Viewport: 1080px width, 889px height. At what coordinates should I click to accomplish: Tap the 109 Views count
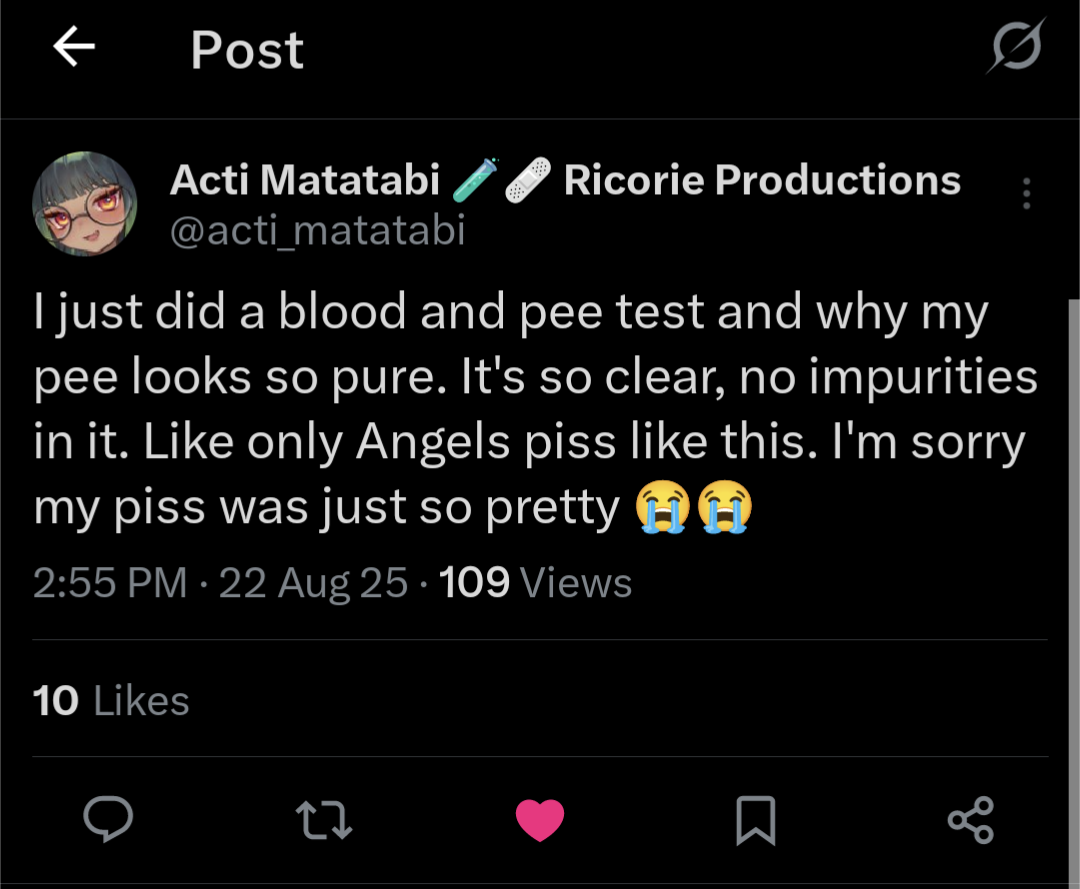click(535, 582)
